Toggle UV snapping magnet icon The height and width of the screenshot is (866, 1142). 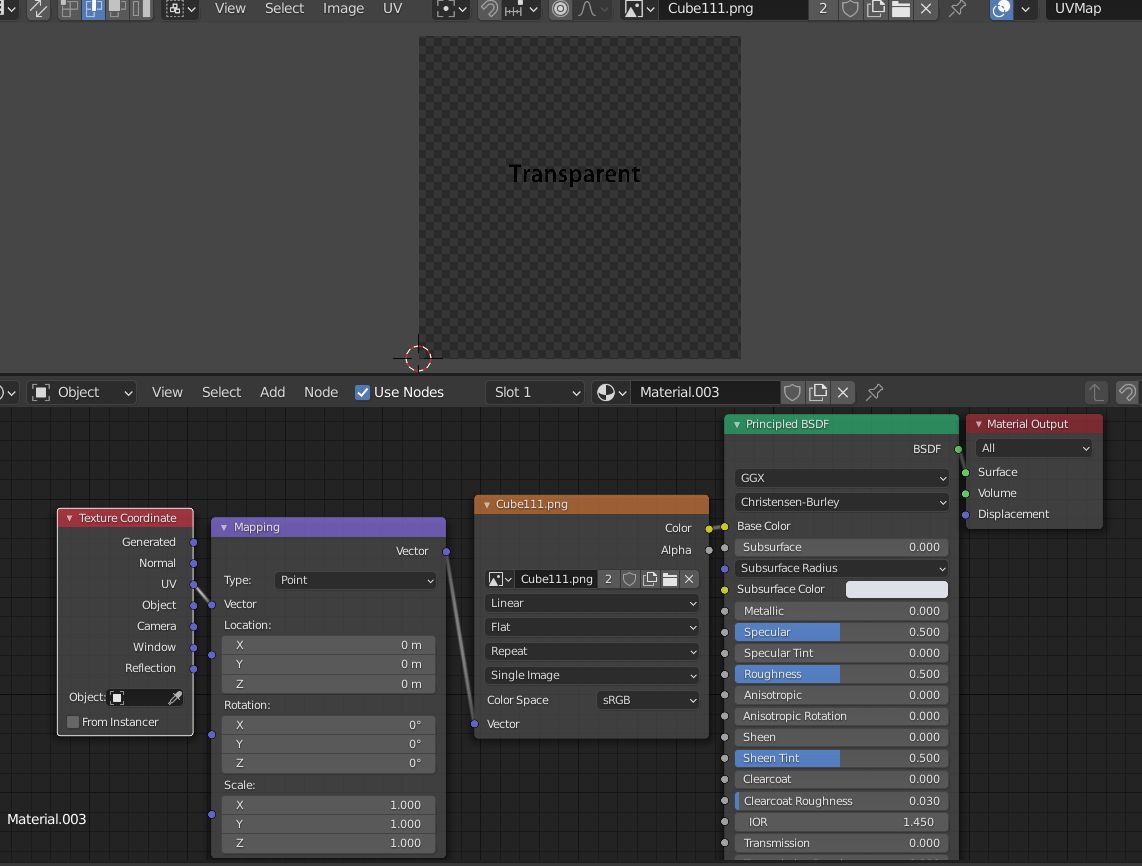pos(489,9)
